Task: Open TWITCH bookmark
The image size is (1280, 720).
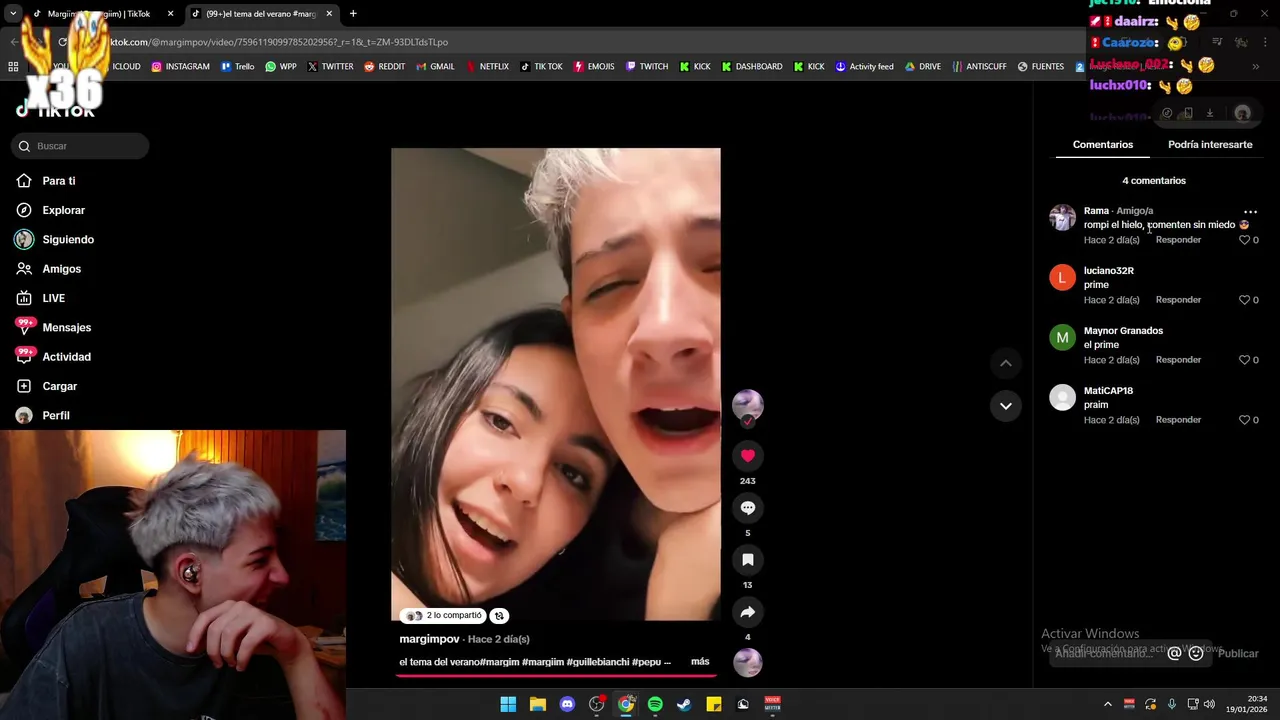Action: point(647,67)
